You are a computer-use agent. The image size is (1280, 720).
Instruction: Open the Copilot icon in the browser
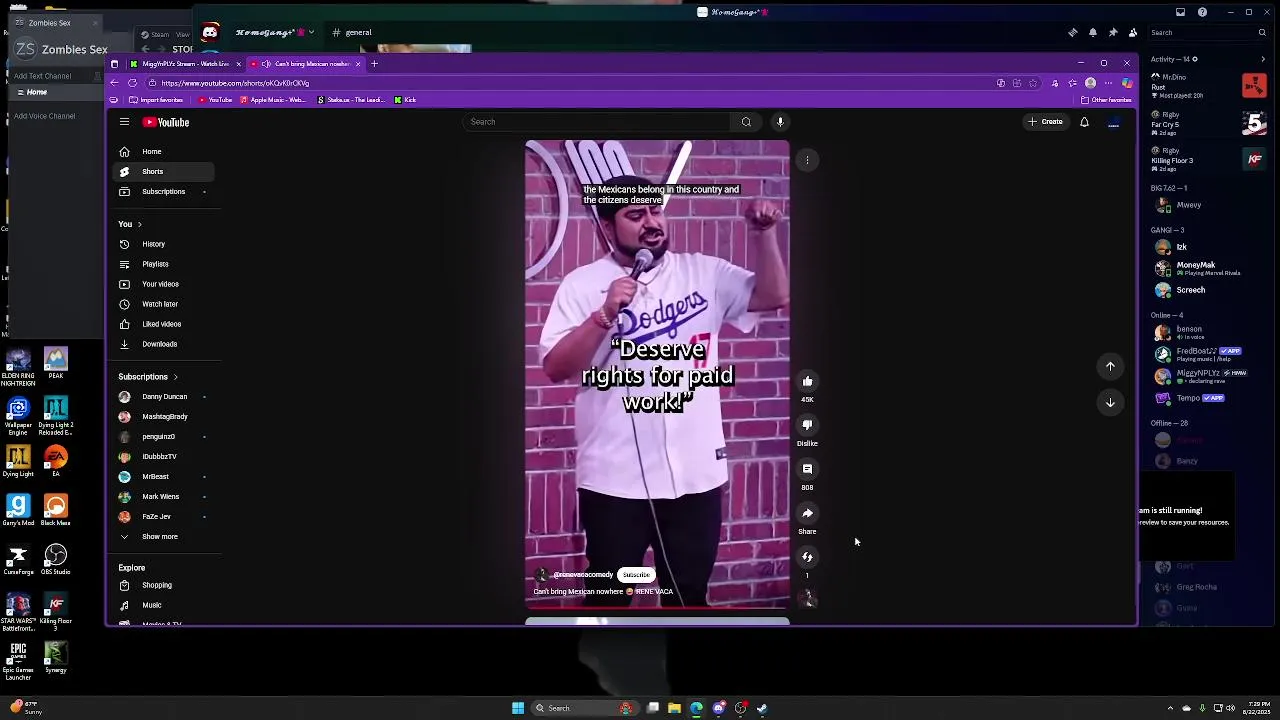(x=1127, y=83)
